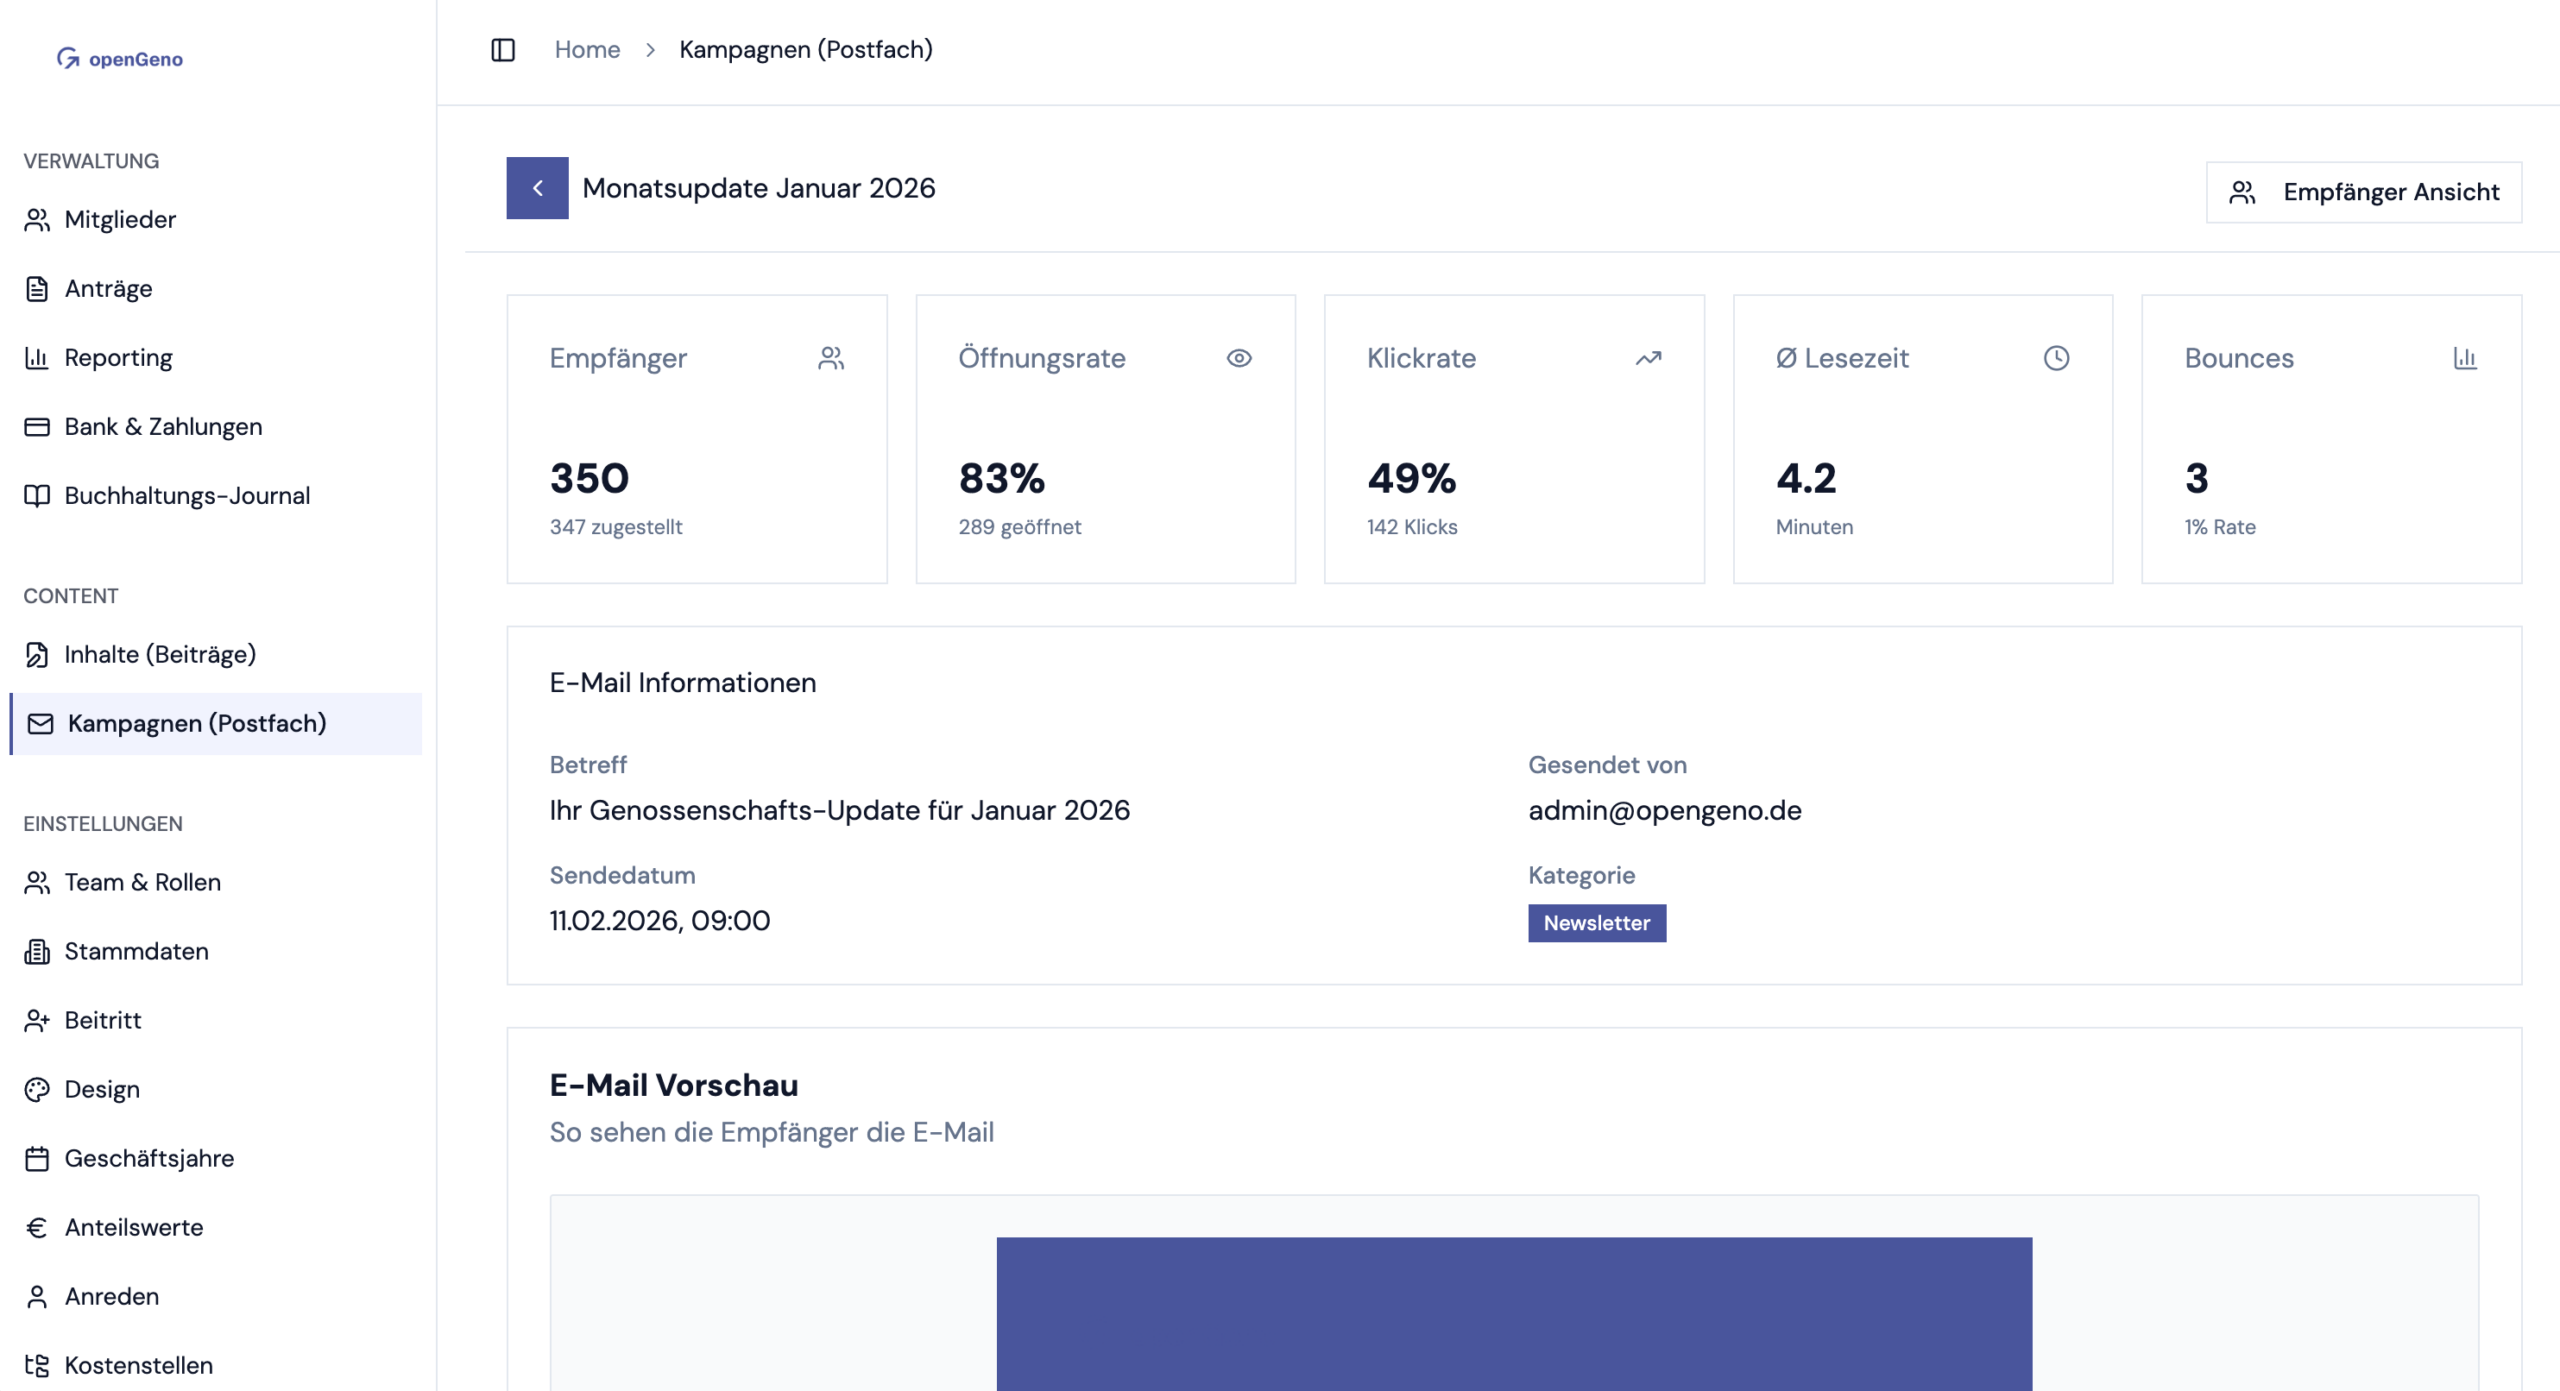Click the clock icon in Lesezeit card

(2056, 358)
